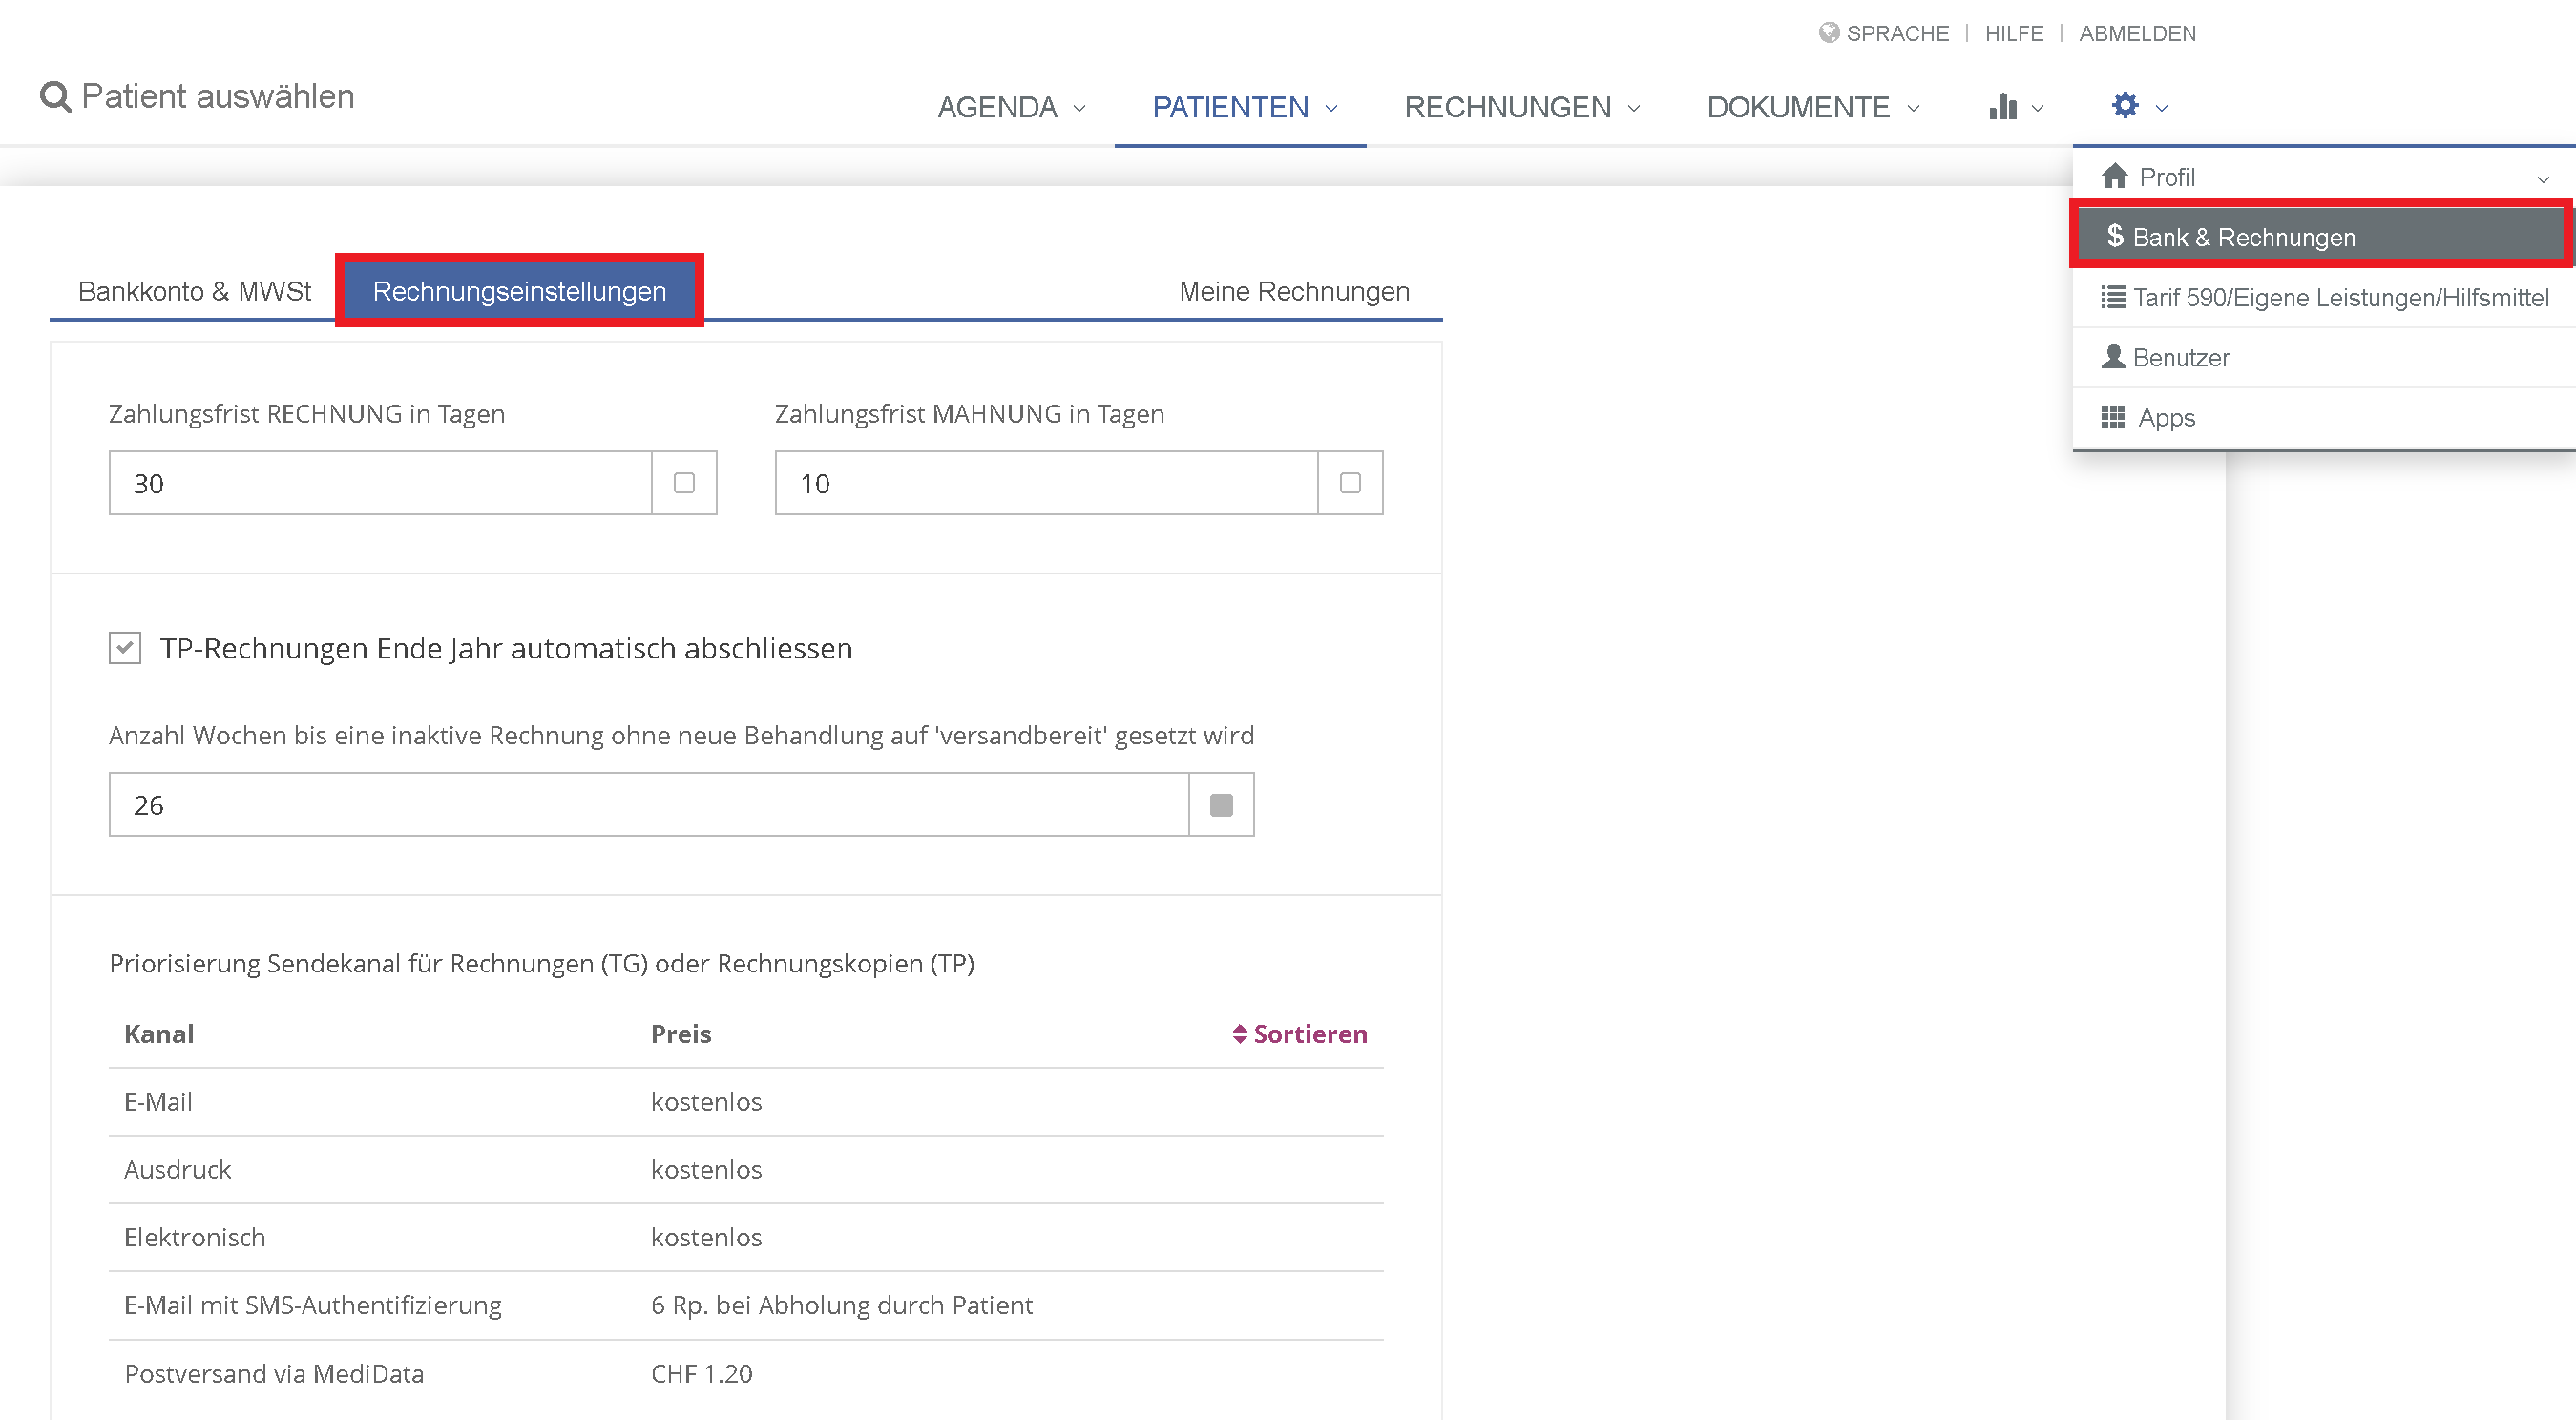Viewport: 2576px width, 1420px height.
Task: Open Apps in settings menu
Action: tap(2325, 417)
